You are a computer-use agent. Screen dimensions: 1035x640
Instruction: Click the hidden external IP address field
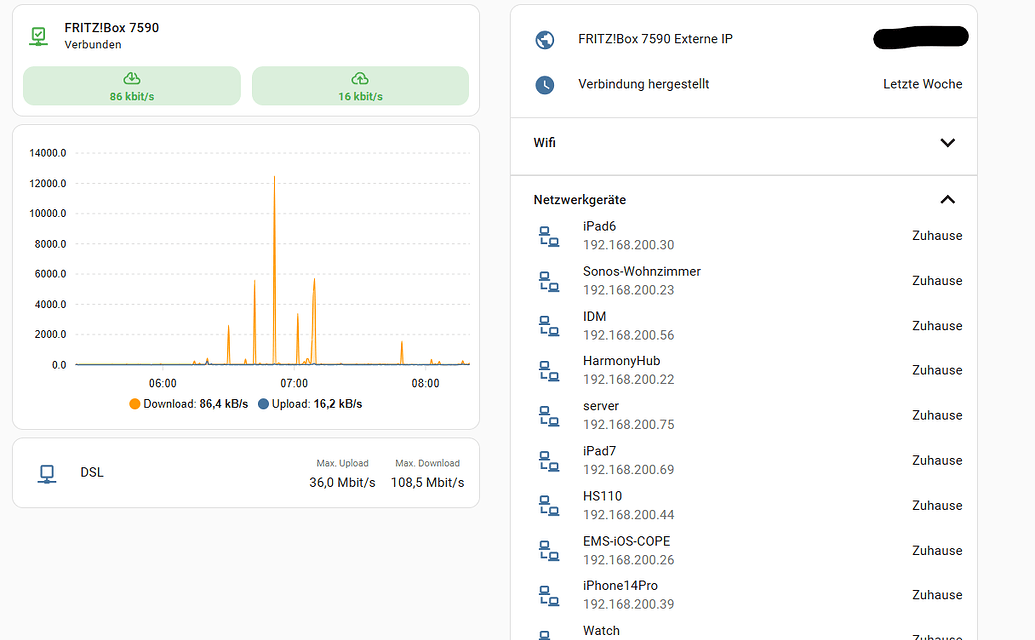coord(919,37)
